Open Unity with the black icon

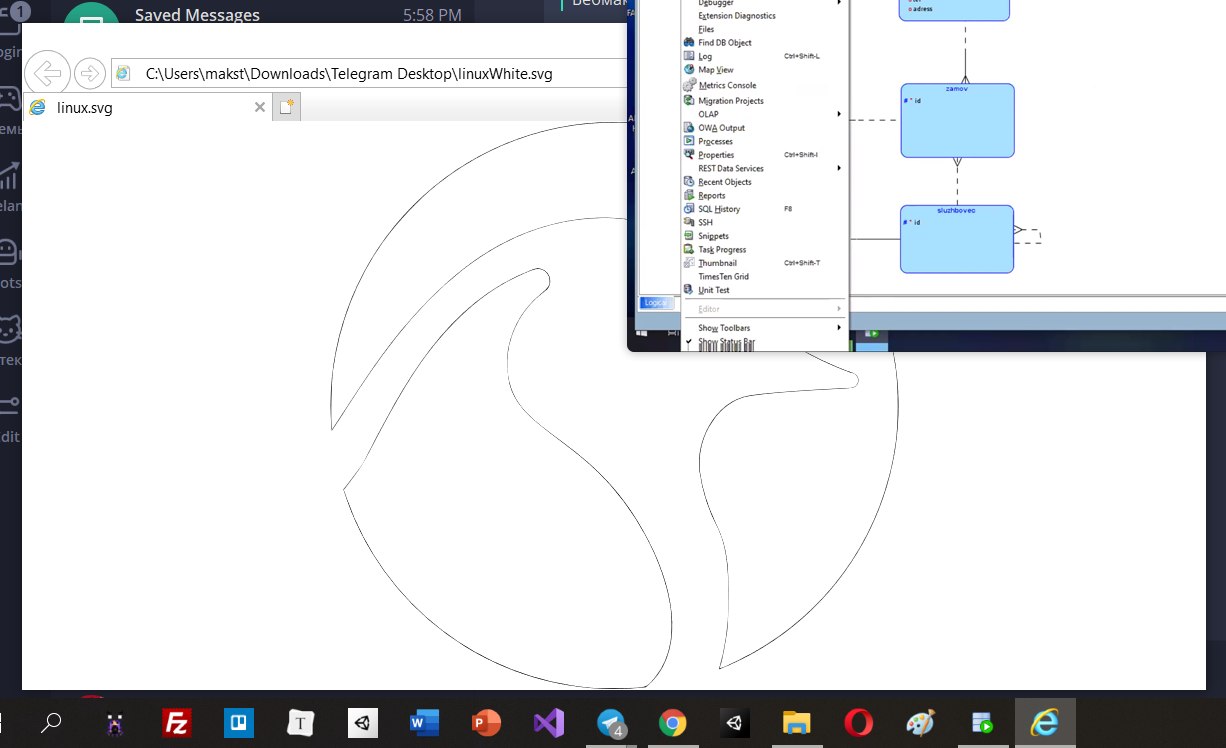pyautogui.click(x=735, y=723)
